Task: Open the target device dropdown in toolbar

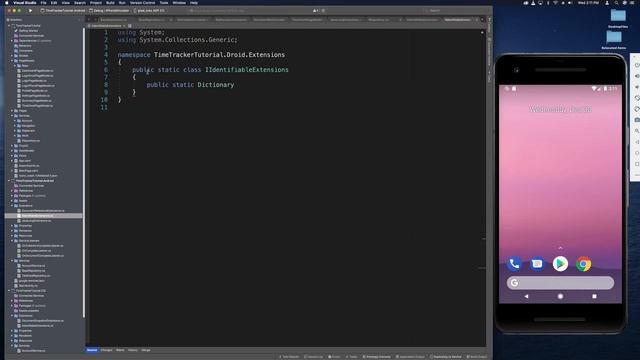Action: pyautogui.click(x=149, y=11)
